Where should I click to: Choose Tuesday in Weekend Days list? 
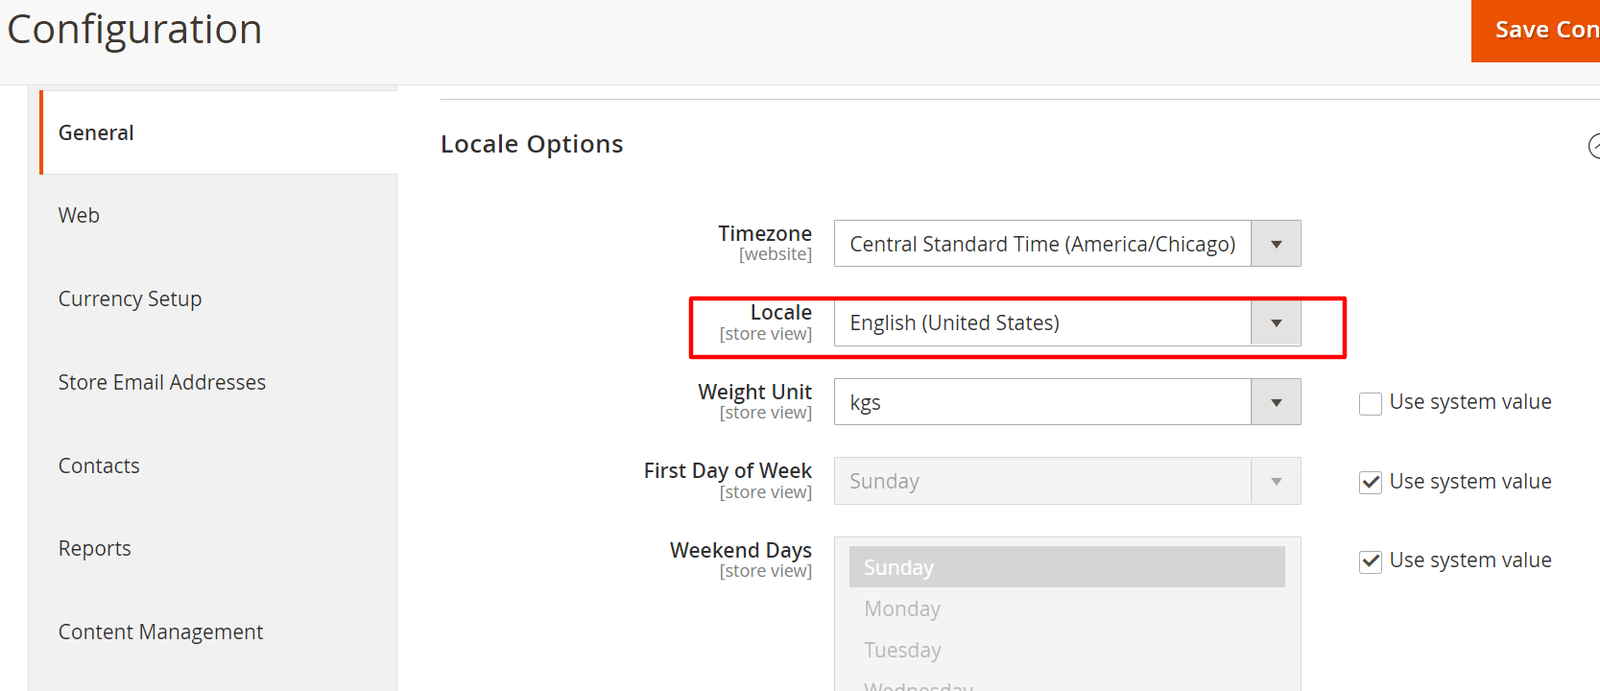(x=1066, y=650)
